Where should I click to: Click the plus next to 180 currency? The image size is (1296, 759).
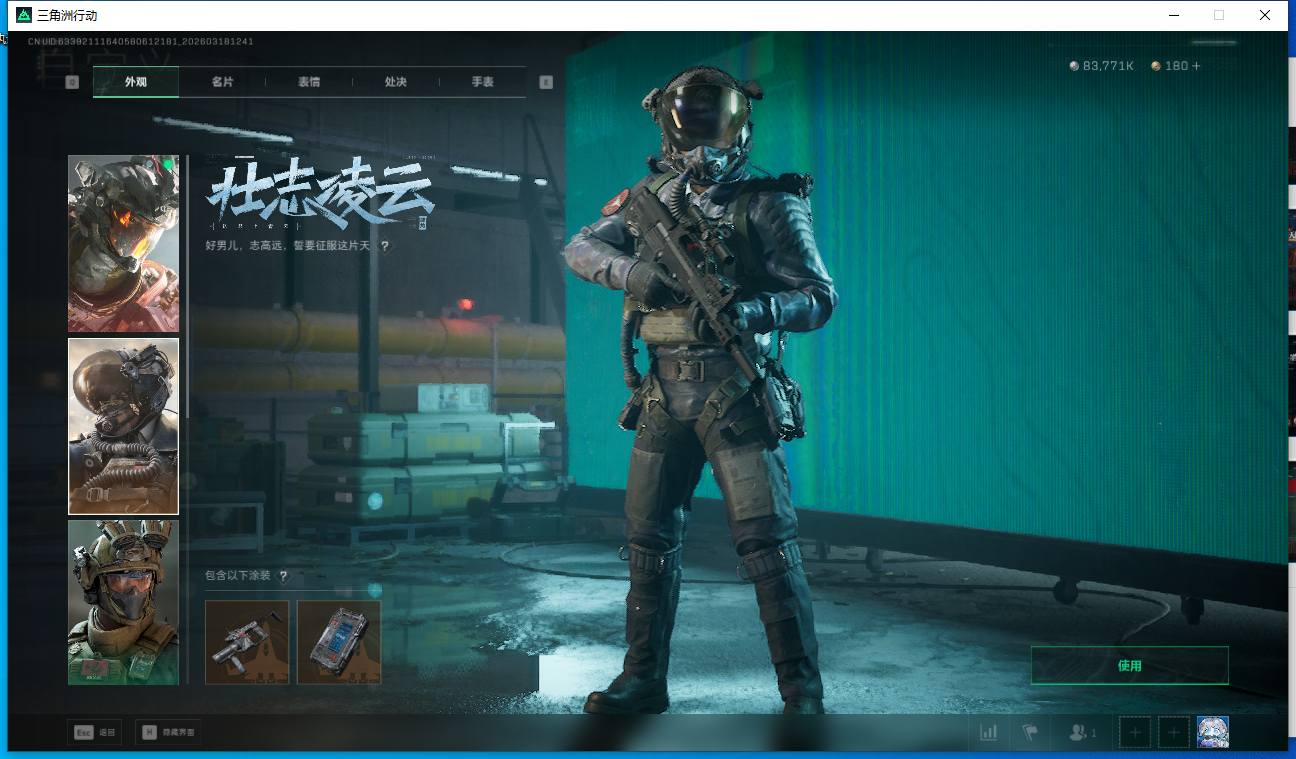(1196, 66)
